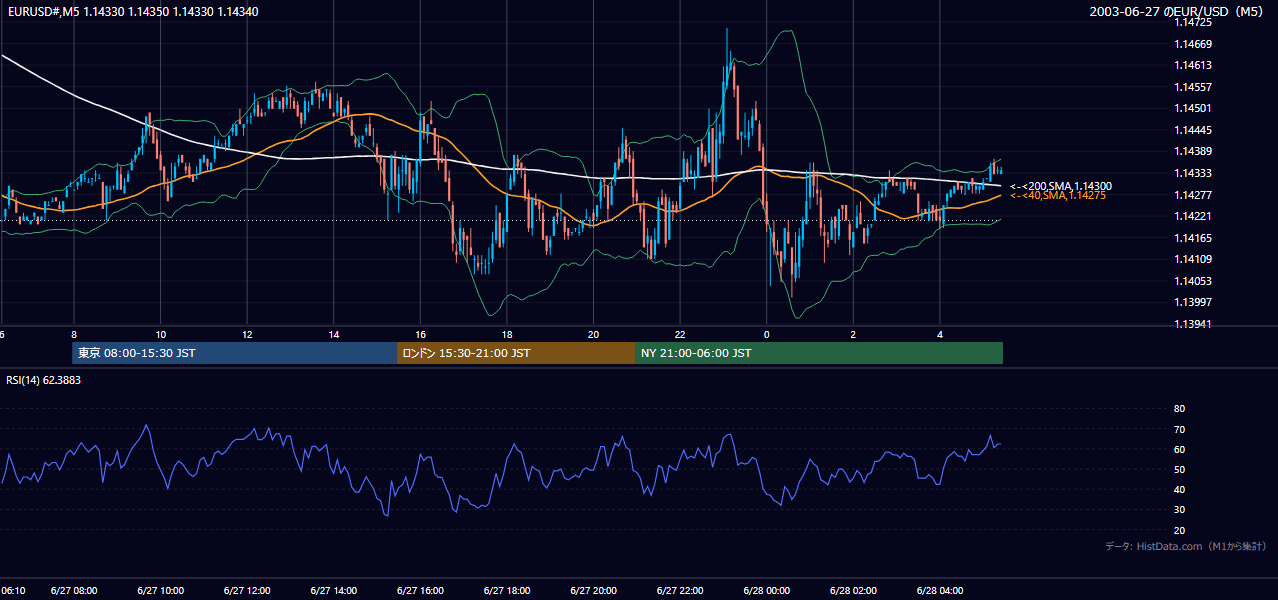Click RSI scale value 70
Screen dimensions: 1278x600
pos(1179,429)
